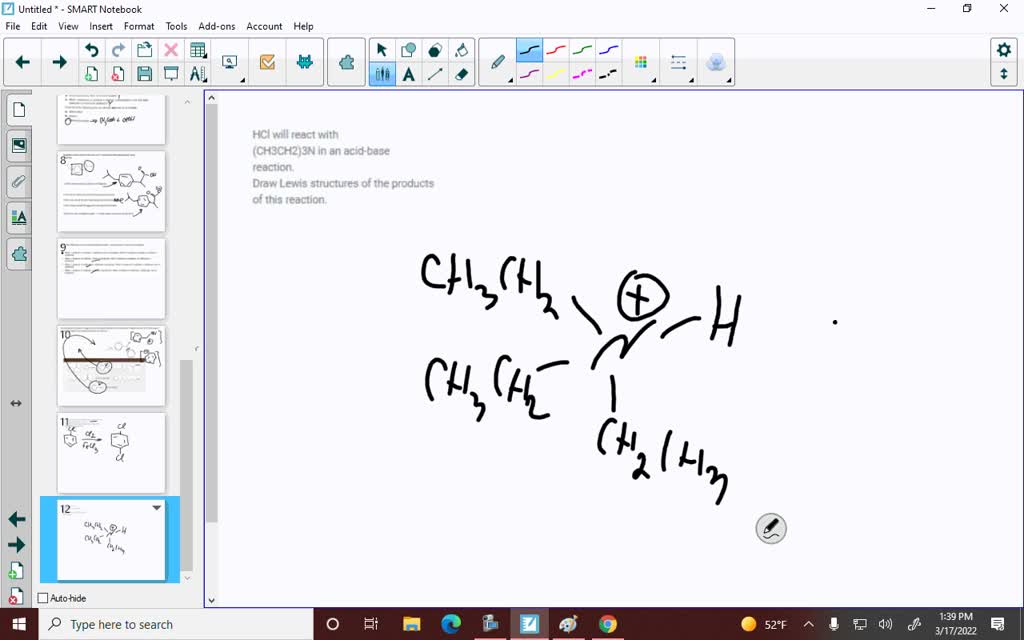Click the Undo arrow
1024x640 pixels.
(x=91, y=50)
